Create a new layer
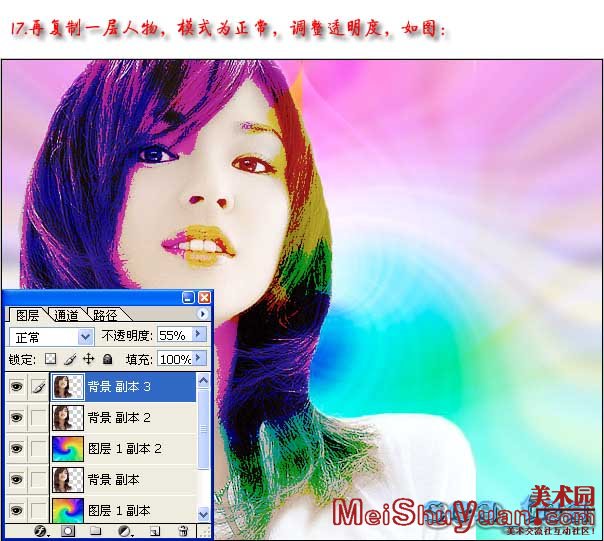This screenshot has width=604, height=541. click(x=155, y=531)
